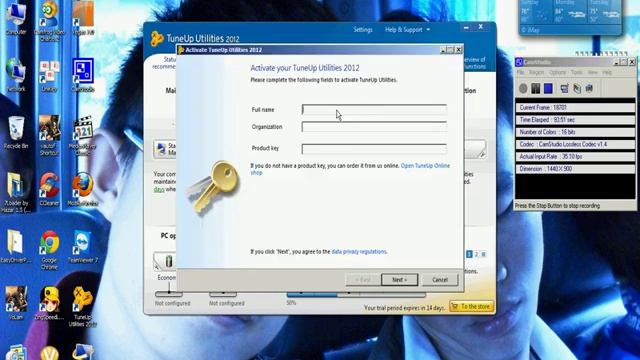Click the Economy Mode battery icon in TuneUp
Image resolution: width=640 pixels, height=360 pixels.
[x=169, y=261]
